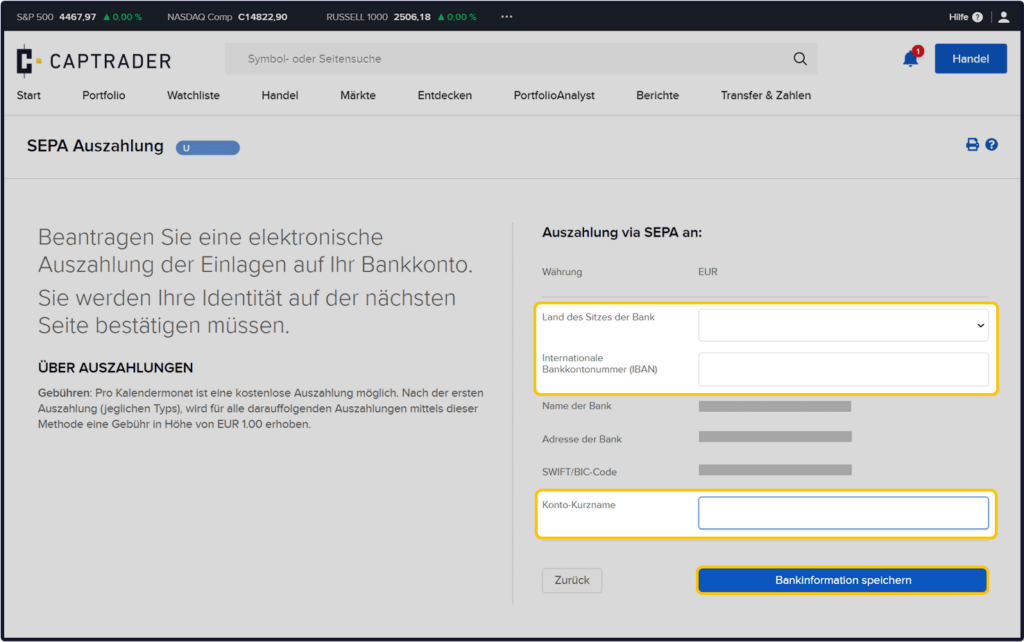The width and height of the screenshot is (1024, 642).
Task: Click the ÜBER AUSZAHLUNGEN heading
Action: click(x=116, y=368)
